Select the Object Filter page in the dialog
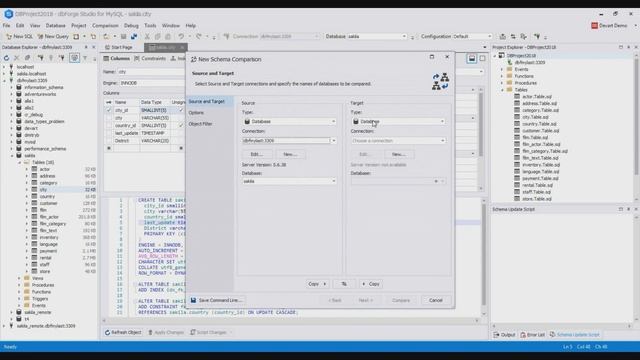Viewport: 640px width, 360px height. tap(200, 124)
